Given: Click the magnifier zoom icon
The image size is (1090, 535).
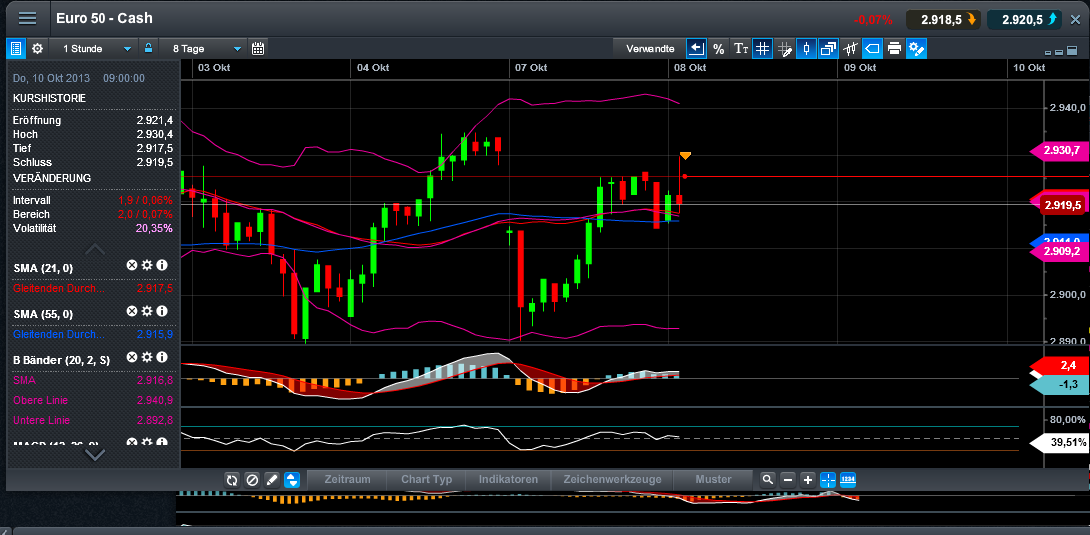Looking at the screenshot, I should 767,479.
